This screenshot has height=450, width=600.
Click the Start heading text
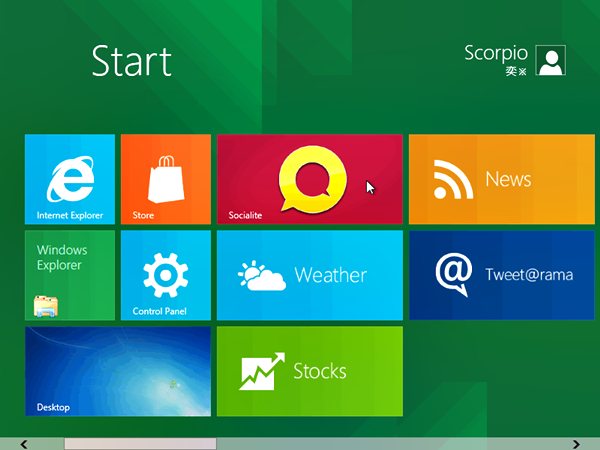pos(132,61)
